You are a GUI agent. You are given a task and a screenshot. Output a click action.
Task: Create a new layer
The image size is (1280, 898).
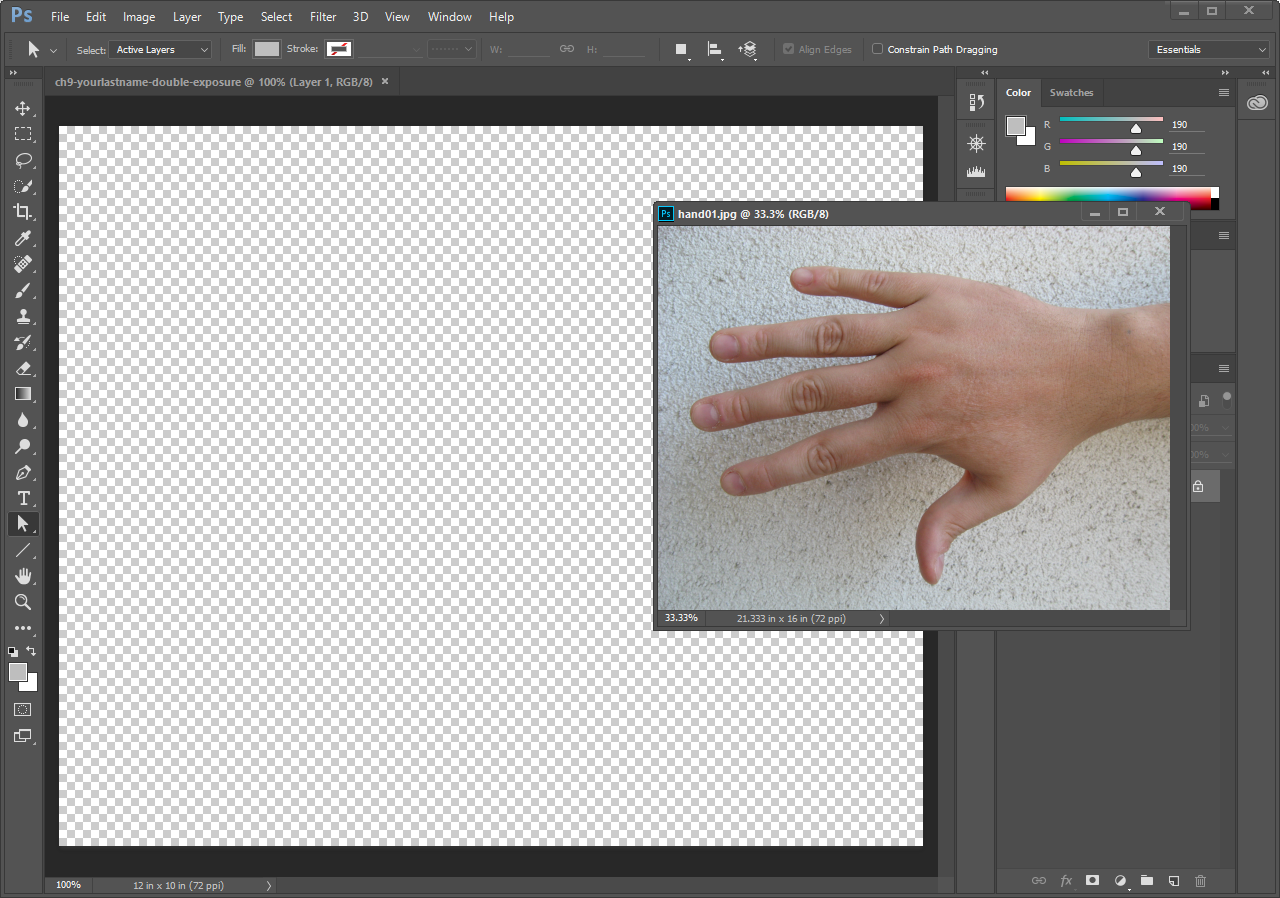coord(1173,881)
